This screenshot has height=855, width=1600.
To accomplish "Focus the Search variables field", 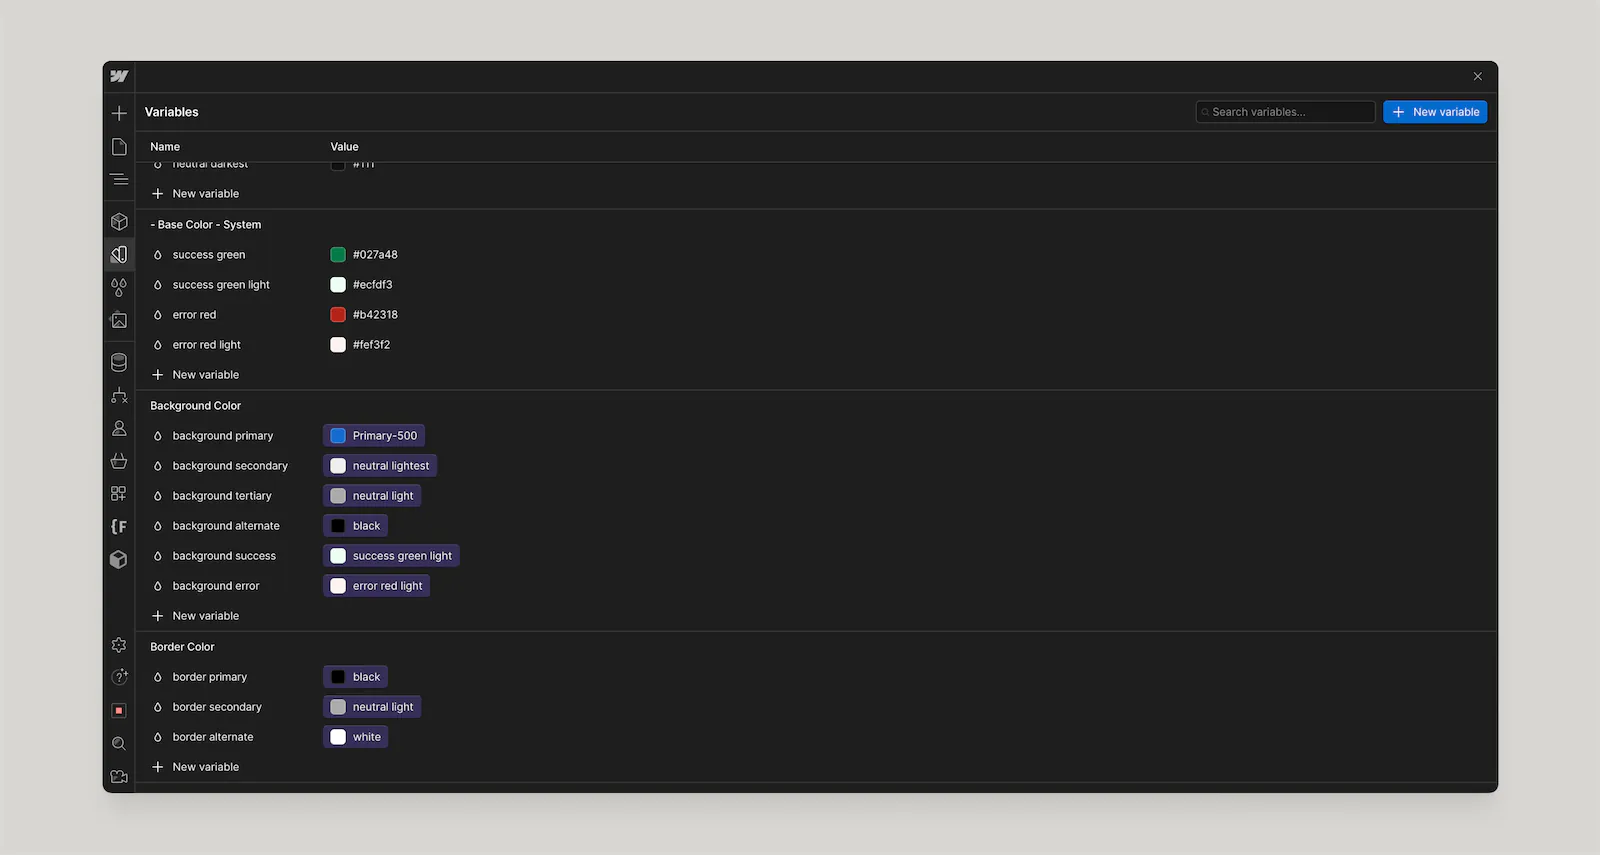I will [1285, 112].
